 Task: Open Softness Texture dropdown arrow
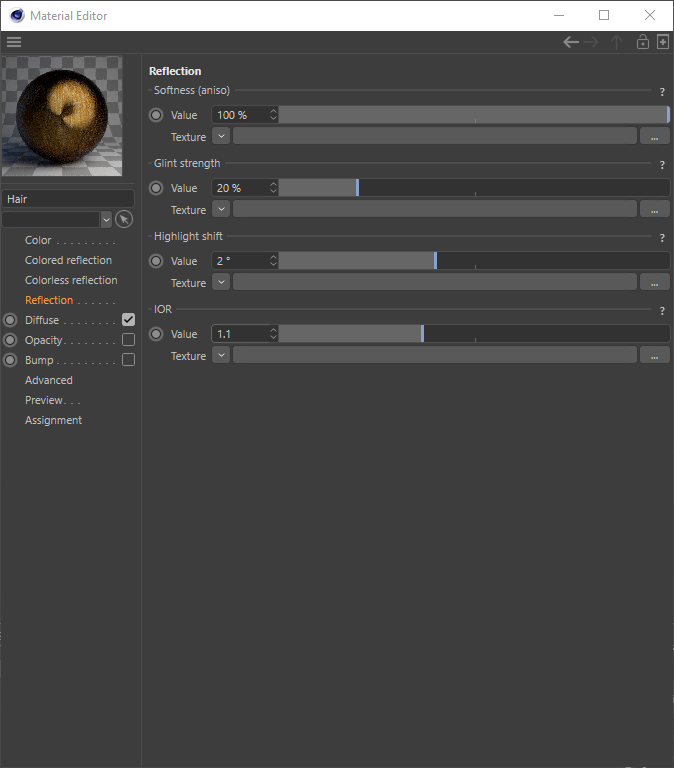[x=221, y=136]
